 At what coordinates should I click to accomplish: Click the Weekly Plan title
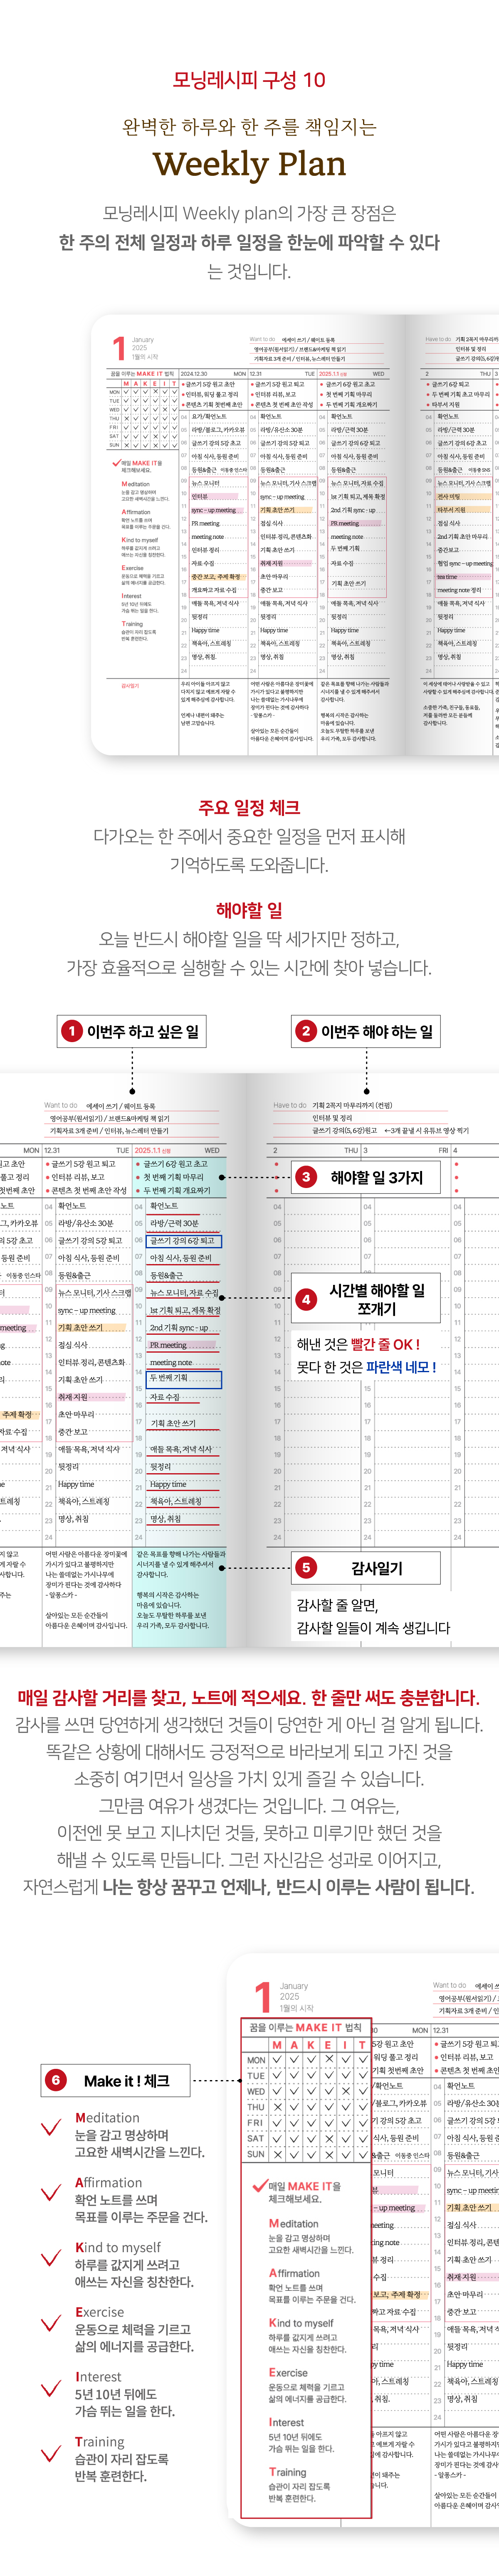(249, 164)
